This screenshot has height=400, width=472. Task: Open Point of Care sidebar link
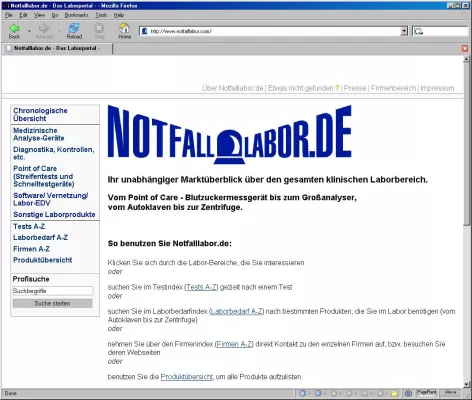coord(44,176)
